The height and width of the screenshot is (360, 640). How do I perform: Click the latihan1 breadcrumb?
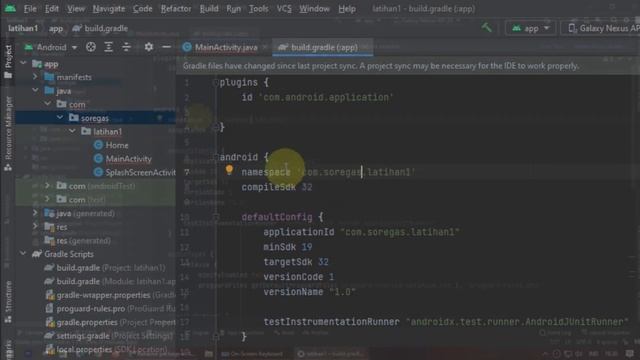pos(23,28)
